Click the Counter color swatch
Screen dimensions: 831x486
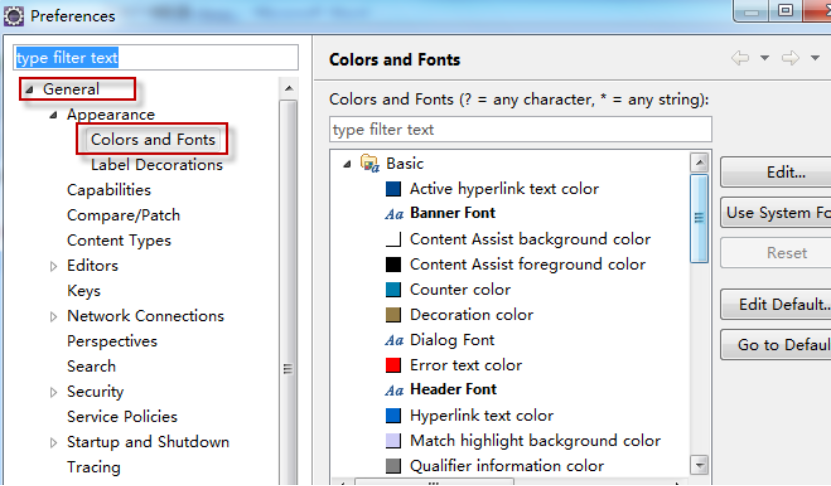[x=393, y=289]
